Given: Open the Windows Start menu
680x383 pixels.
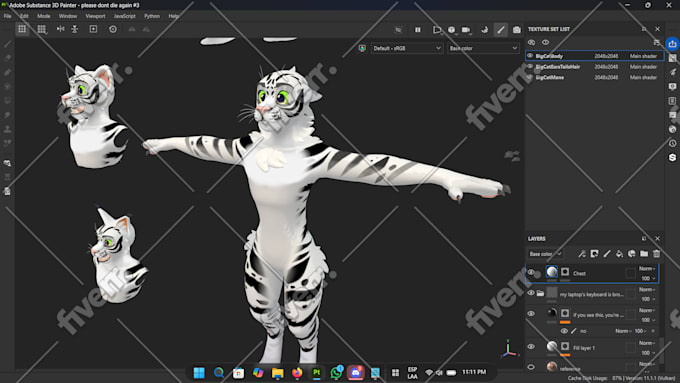Looking at the screenshot, I should point(199,373).
